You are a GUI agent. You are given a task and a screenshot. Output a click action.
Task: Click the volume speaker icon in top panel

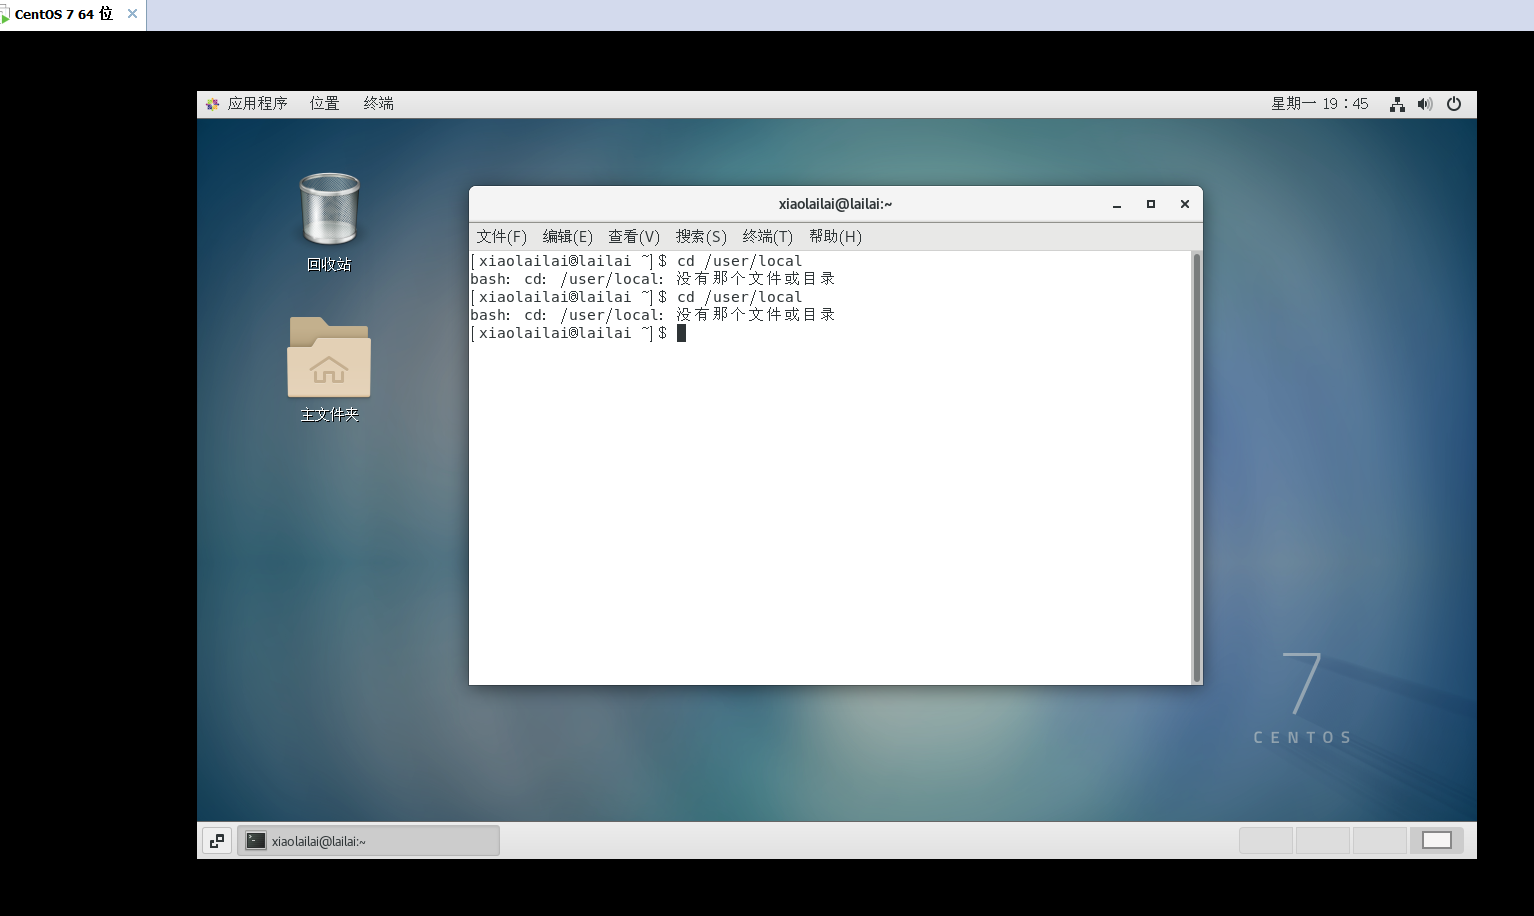(1425, 104)
